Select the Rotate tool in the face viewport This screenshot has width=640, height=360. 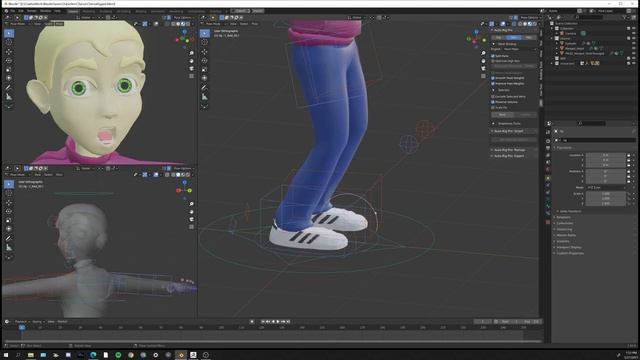click(x=9, y=61)
